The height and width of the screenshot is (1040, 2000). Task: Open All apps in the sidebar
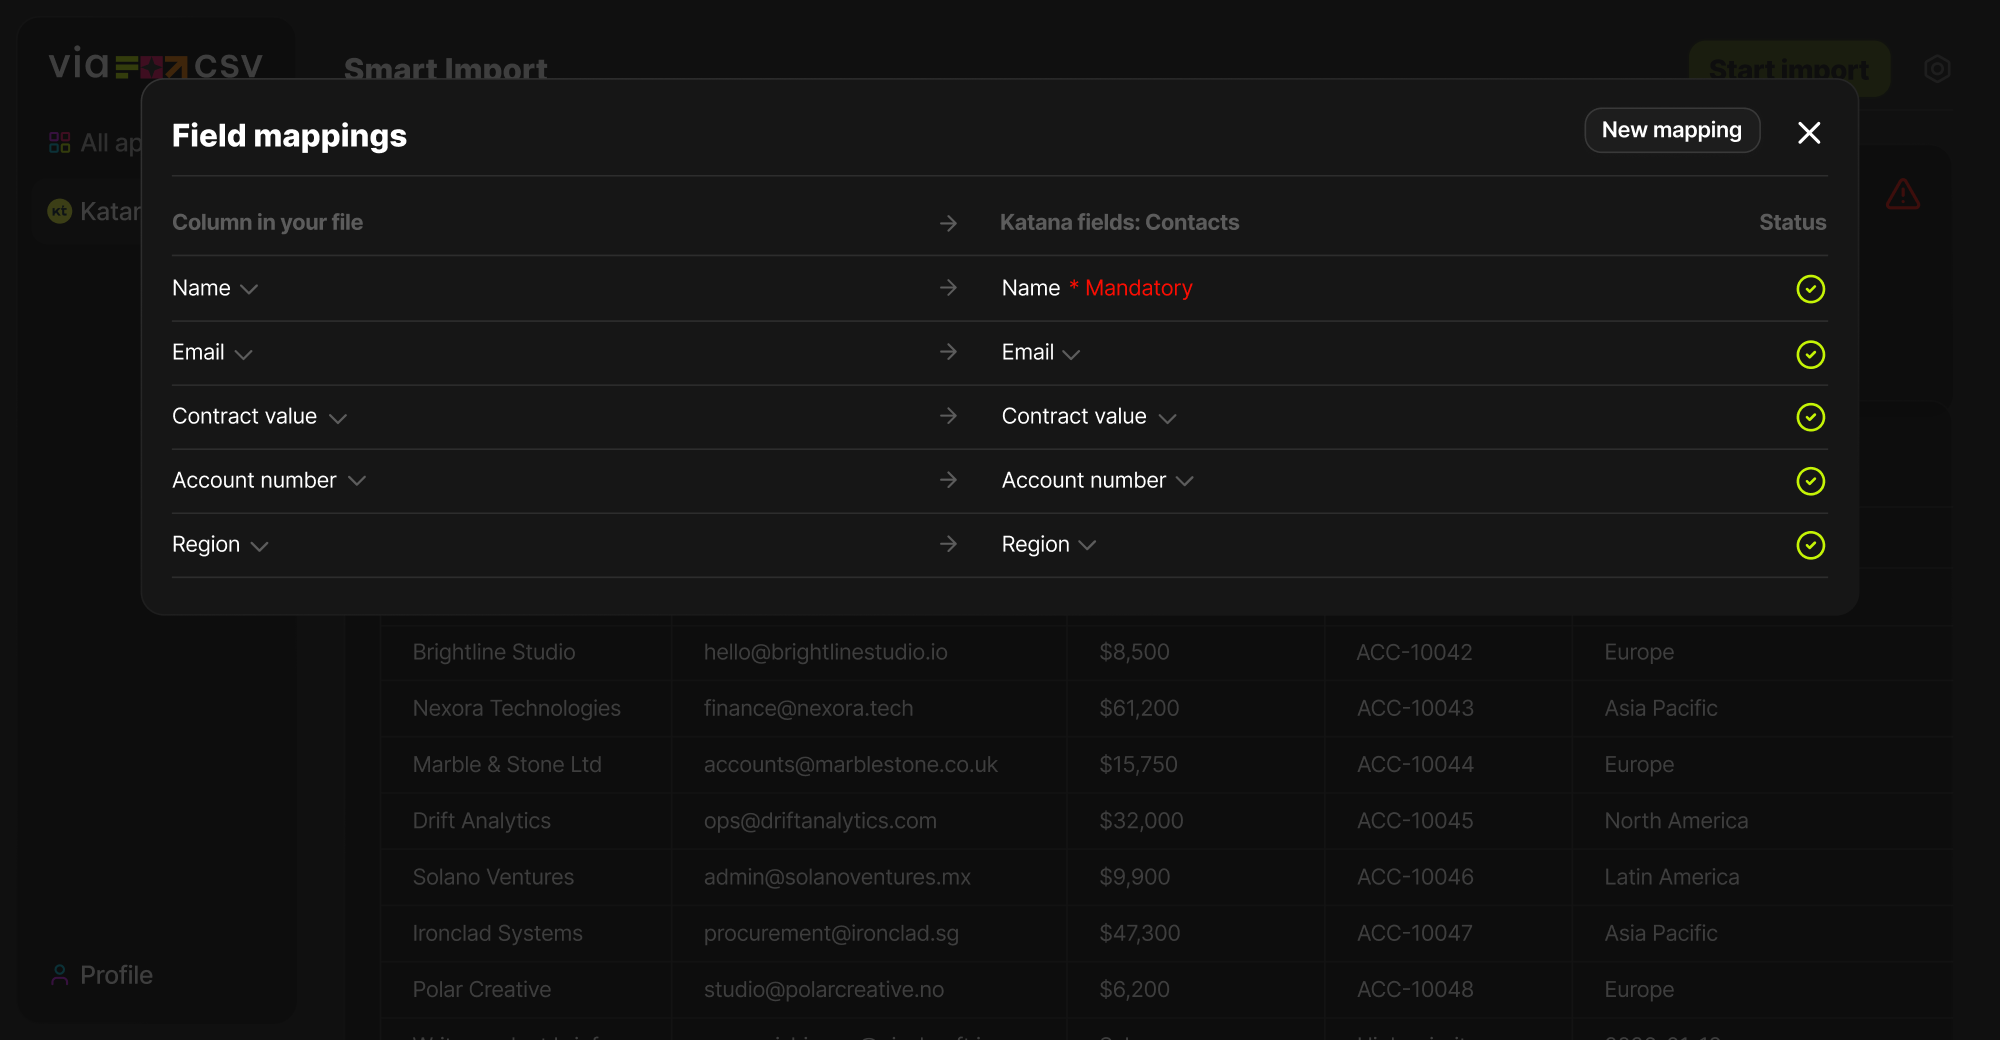tap(96, 143)
